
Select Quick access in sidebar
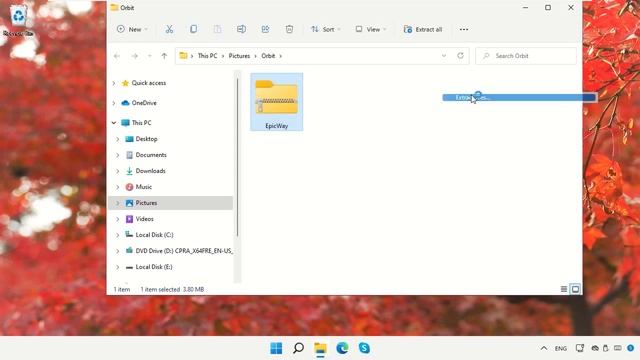coord(149,83)
